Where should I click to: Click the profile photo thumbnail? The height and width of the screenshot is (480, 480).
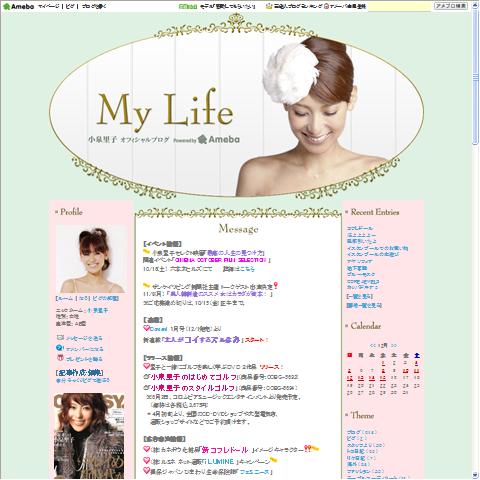91,259
